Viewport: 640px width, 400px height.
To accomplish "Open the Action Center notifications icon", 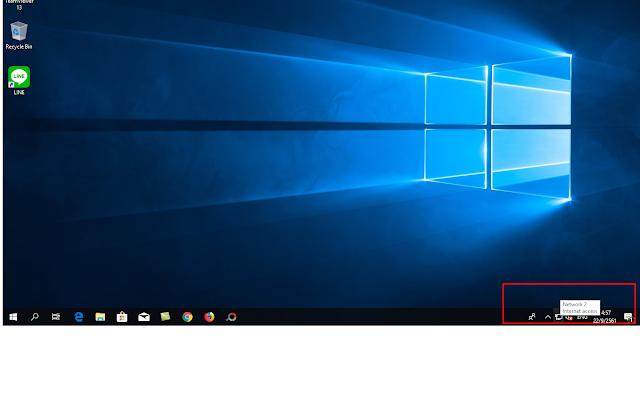I will (x=628, y=317).
